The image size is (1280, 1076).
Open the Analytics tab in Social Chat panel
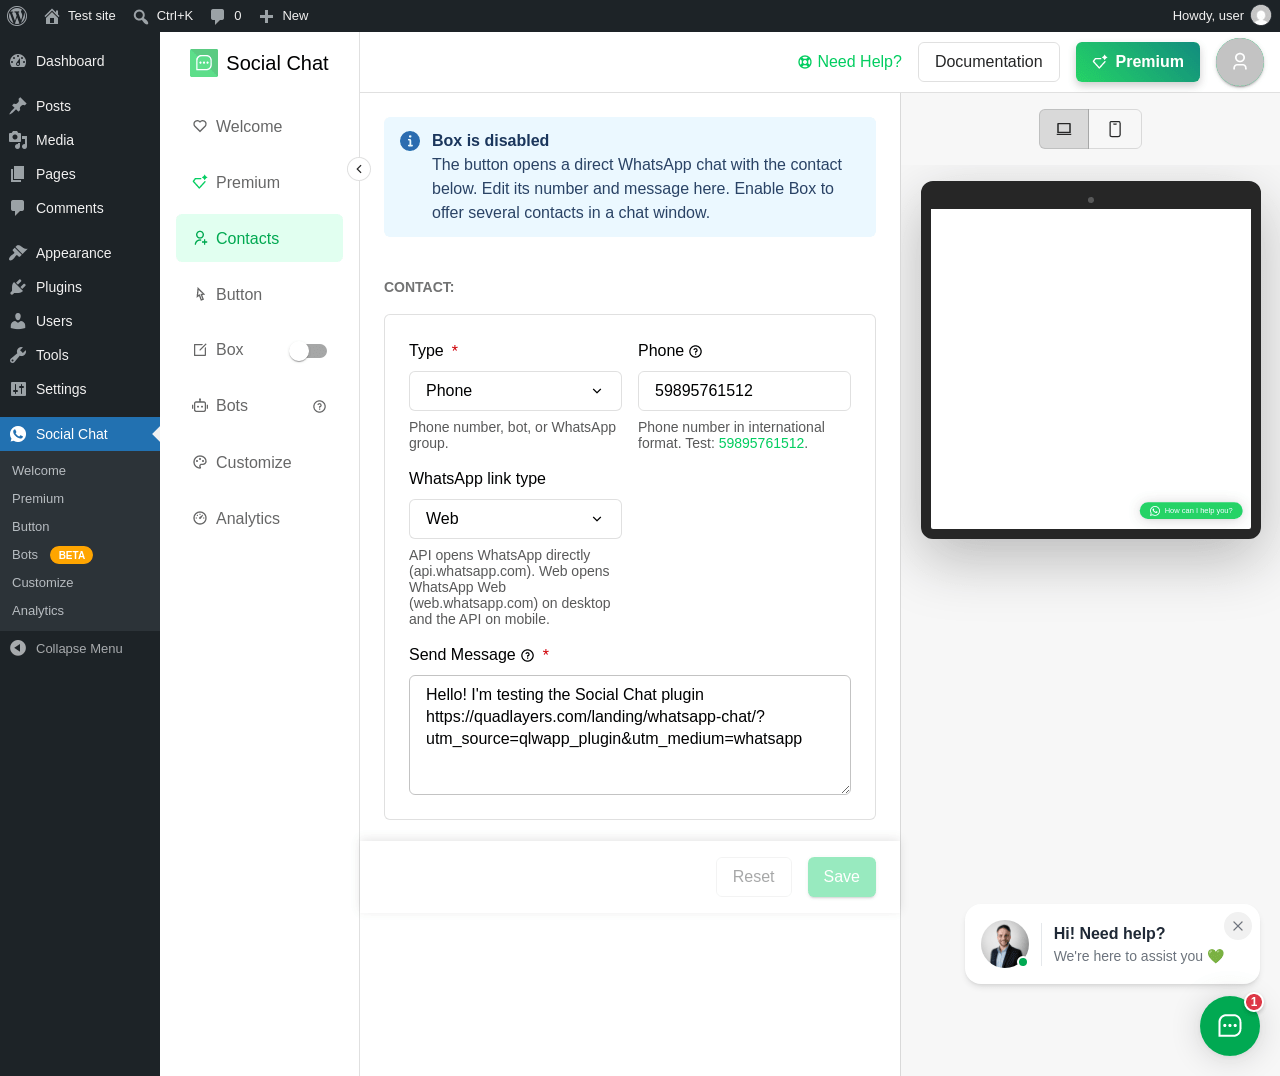point(259,518)
